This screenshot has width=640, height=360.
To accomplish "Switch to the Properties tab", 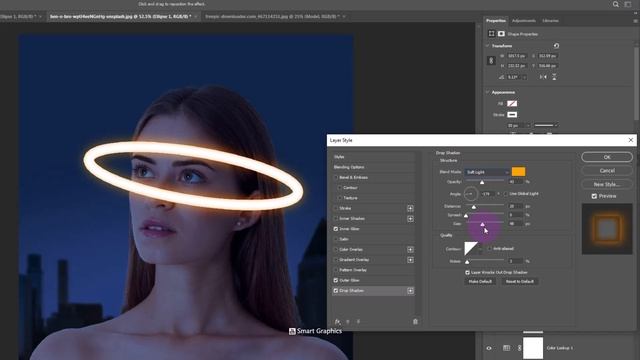I will [496, 21].
